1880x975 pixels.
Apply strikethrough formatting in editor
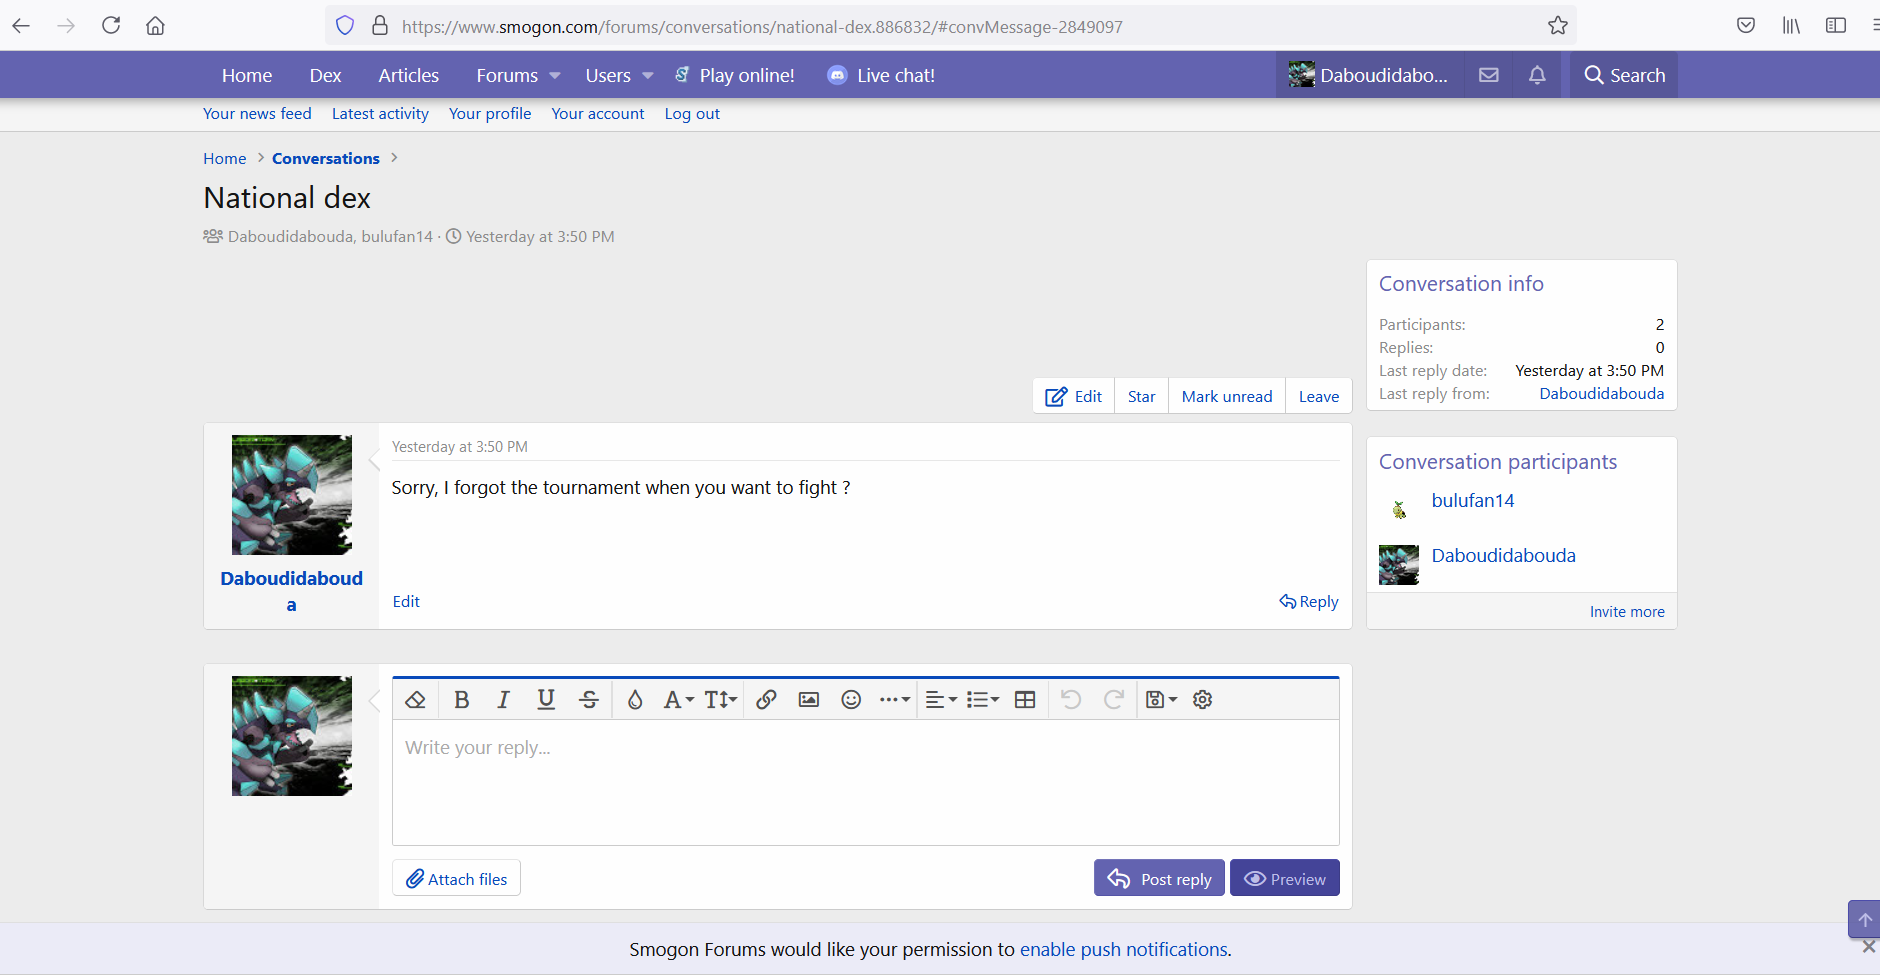589,700
